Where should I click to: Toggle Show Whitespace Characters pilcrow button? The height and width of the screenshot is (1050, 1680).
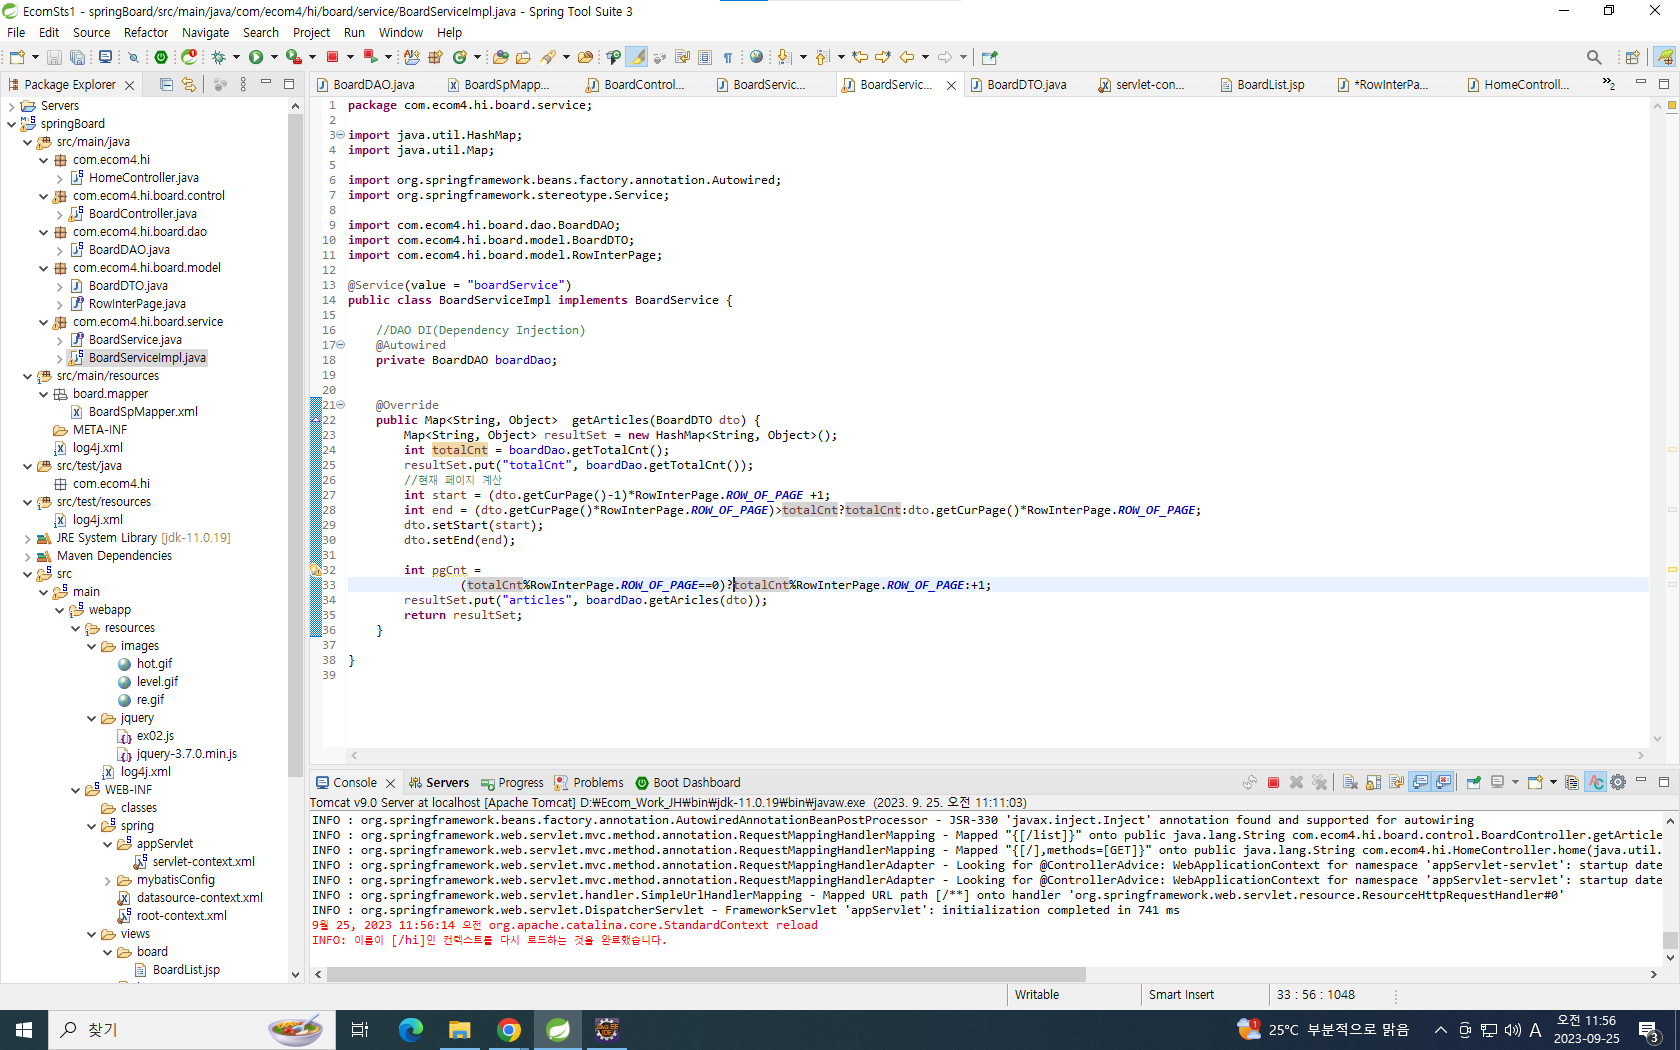point(728,57)
